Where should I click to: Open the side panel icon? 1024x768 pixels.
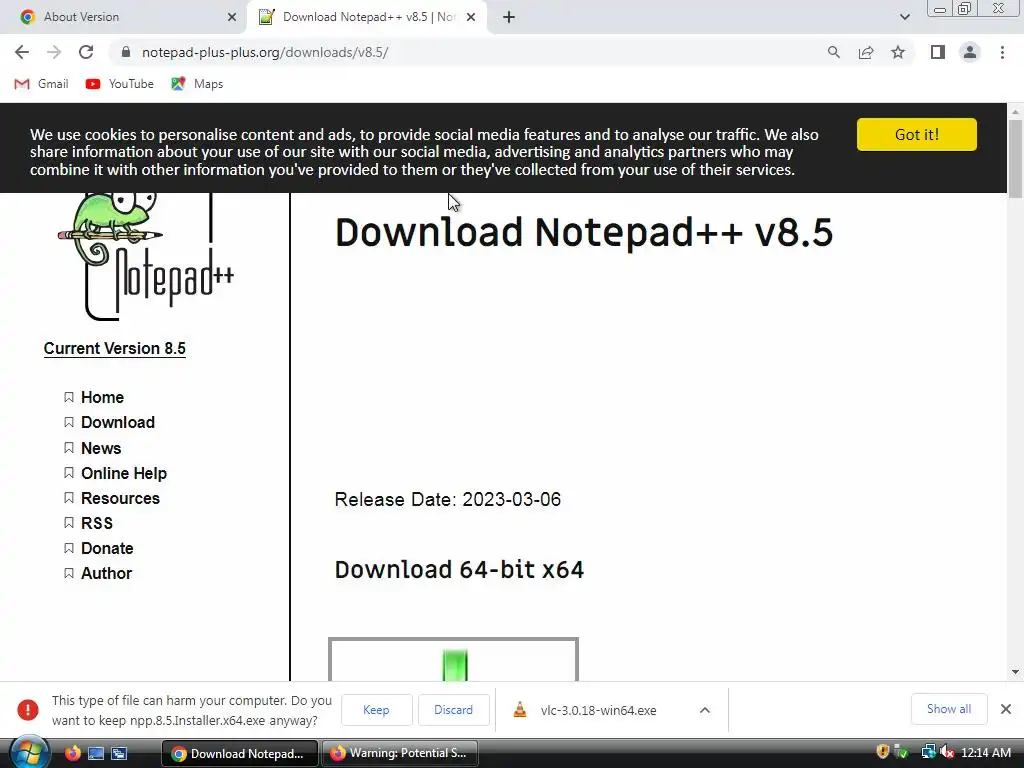tap(938, 52)
